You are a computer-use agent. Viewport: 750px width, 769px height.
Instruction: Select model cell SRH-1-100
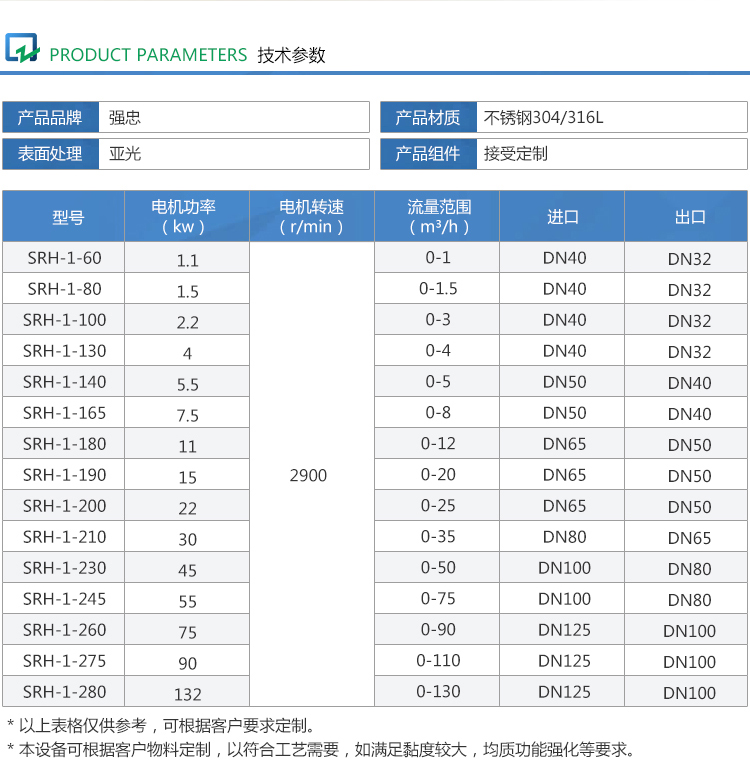[64, 319]
